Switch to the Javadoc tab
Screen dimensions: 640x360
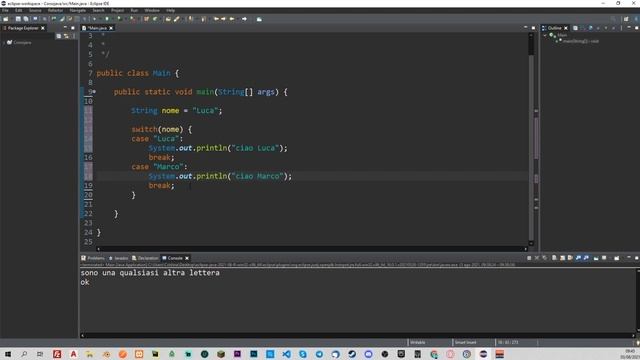pyautogui.click(x=118, y=258)
